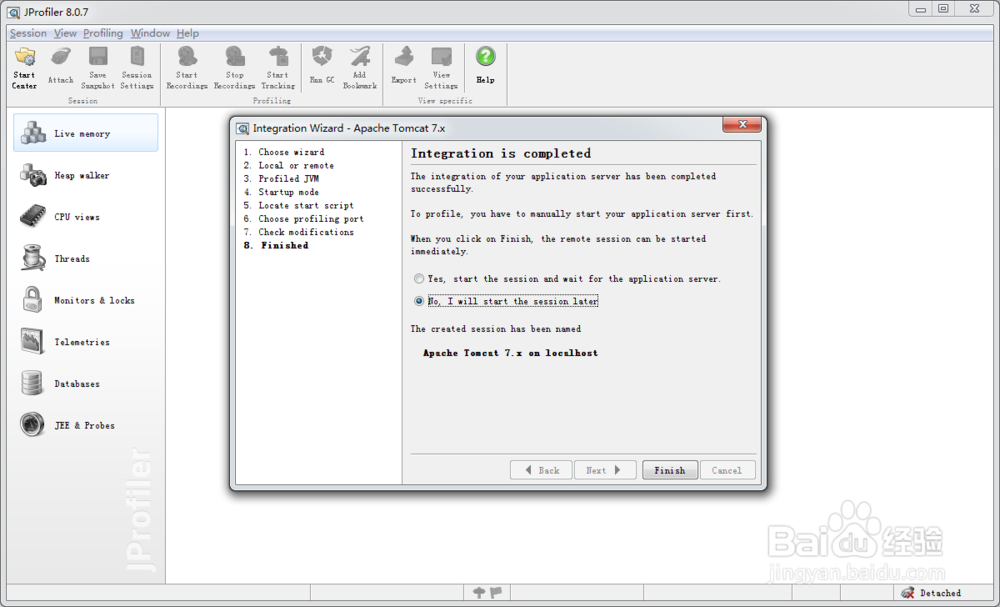Open the Help menu

coord(188,33)
